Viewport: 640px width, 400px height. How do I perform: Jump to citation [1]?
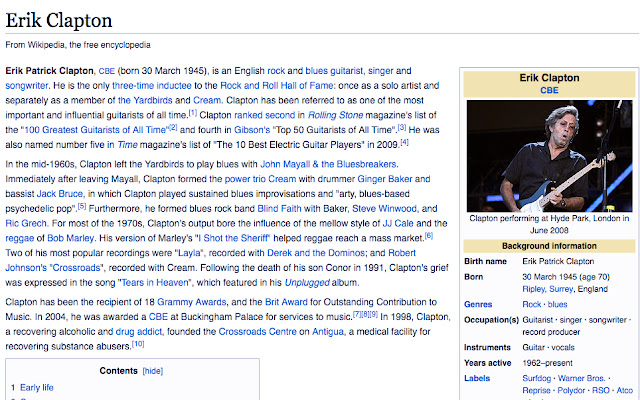[x=192, y=112]
